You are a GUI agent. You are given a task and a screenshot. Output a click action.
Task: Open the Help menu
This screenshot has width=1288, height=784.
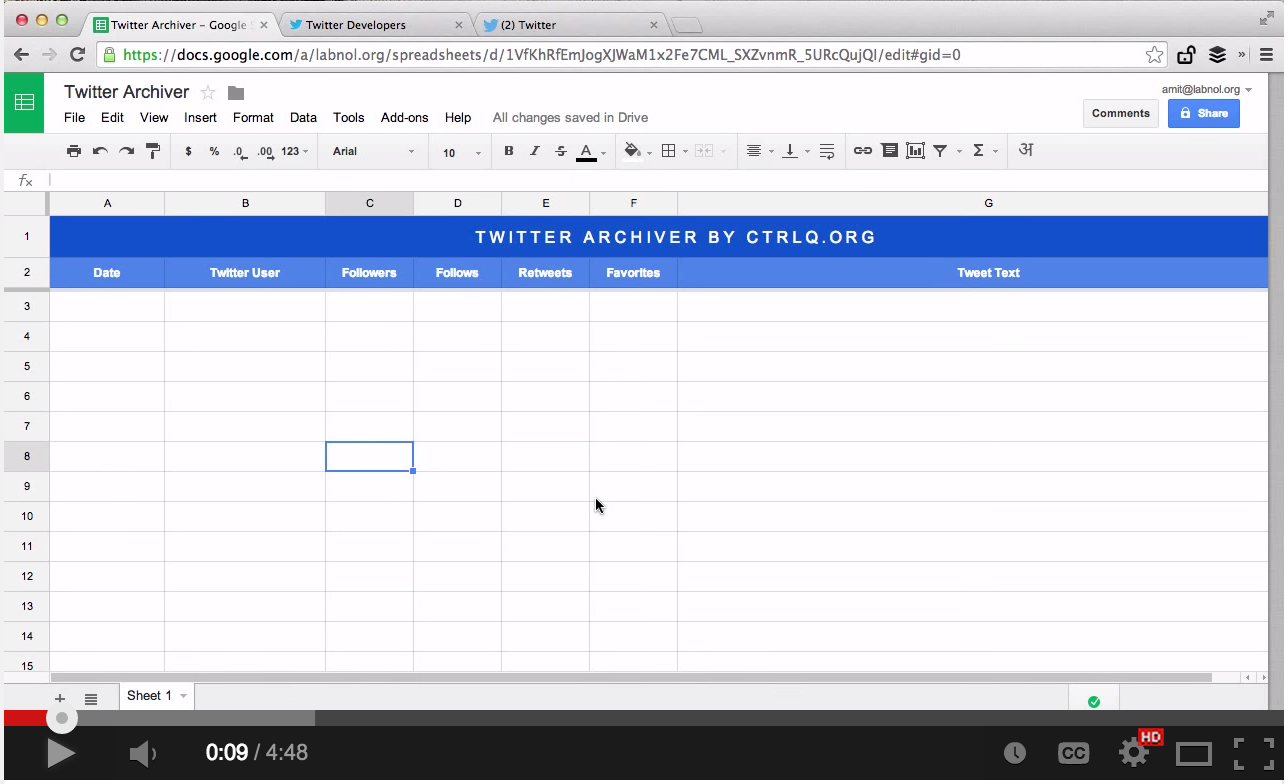coord(458,117)
